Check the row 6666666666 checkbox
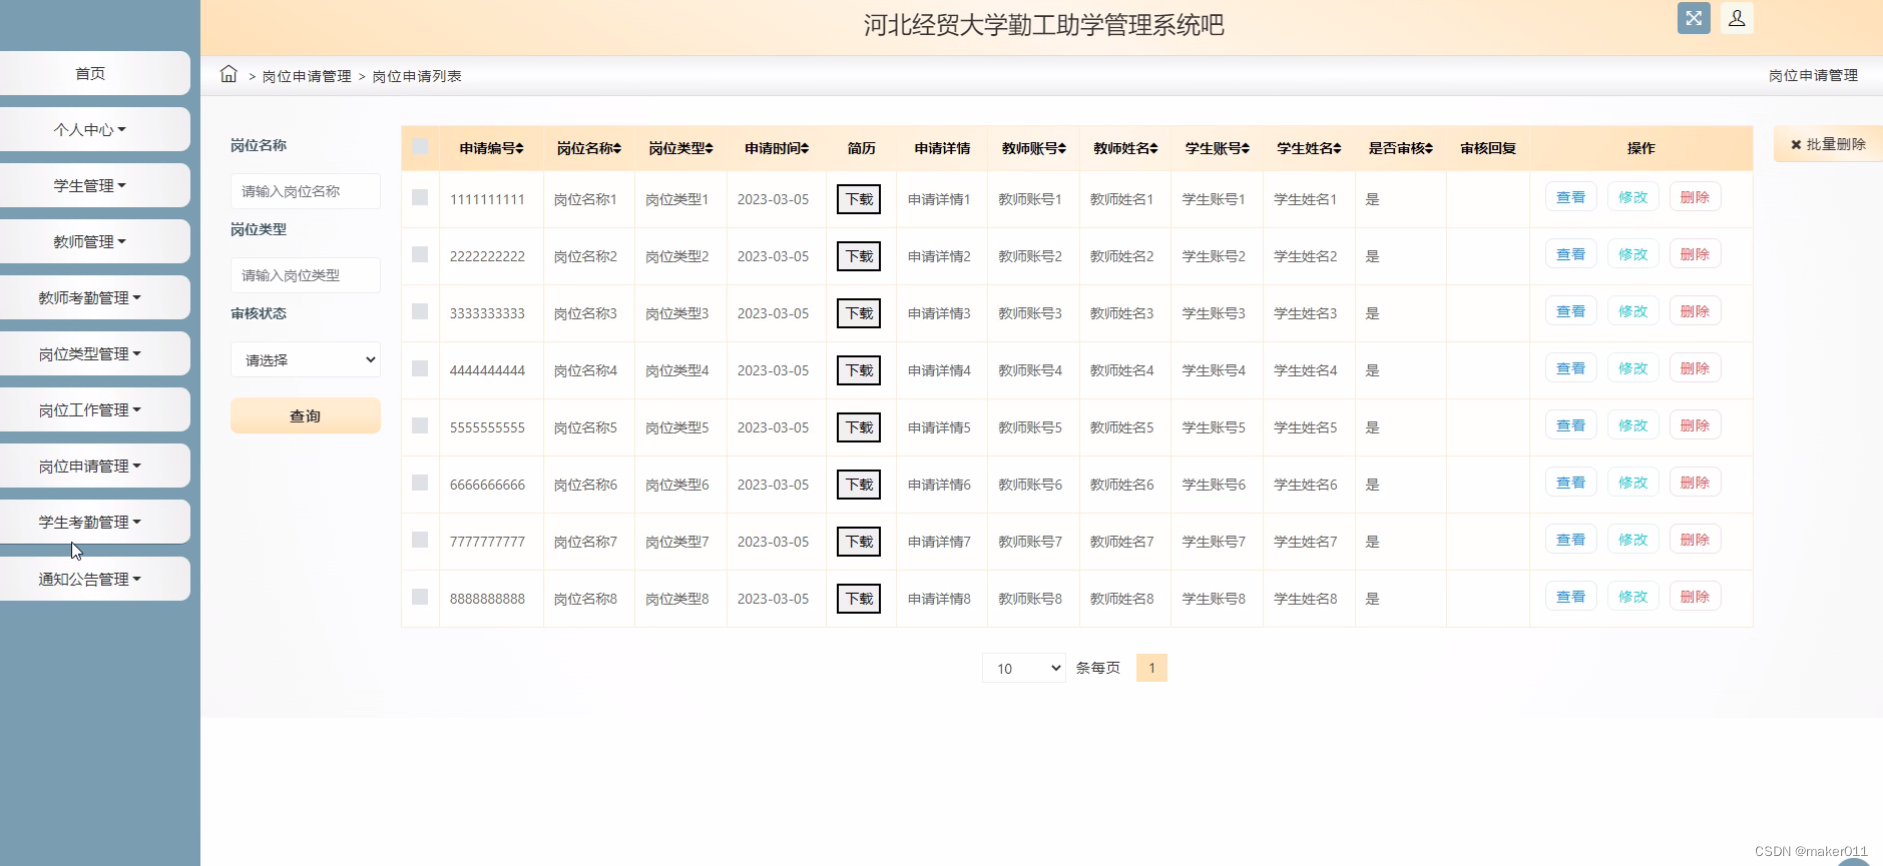Screen dimensions: 1883x866 [420, 483]
